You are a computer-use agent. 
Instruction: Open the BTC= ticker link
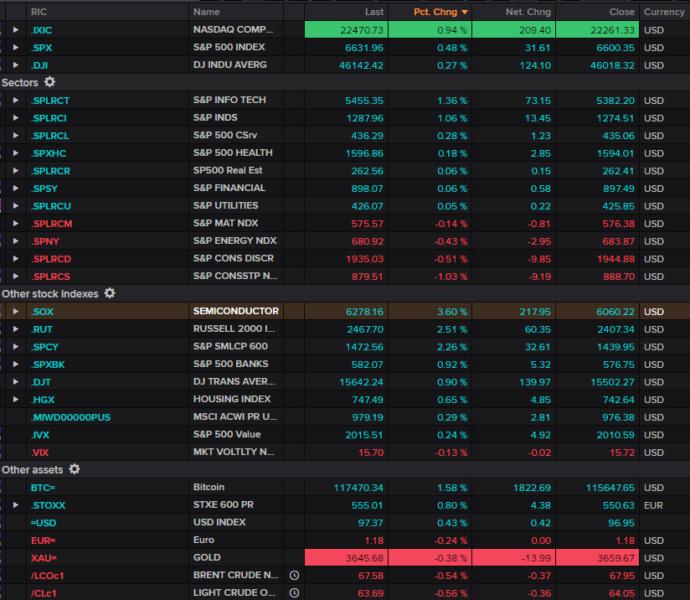tap(43, 488)
